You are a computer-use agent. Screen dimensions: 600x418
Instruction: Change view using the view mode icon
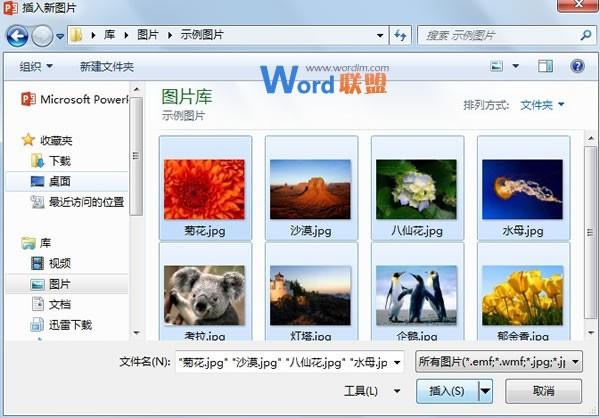pos(497,67)
